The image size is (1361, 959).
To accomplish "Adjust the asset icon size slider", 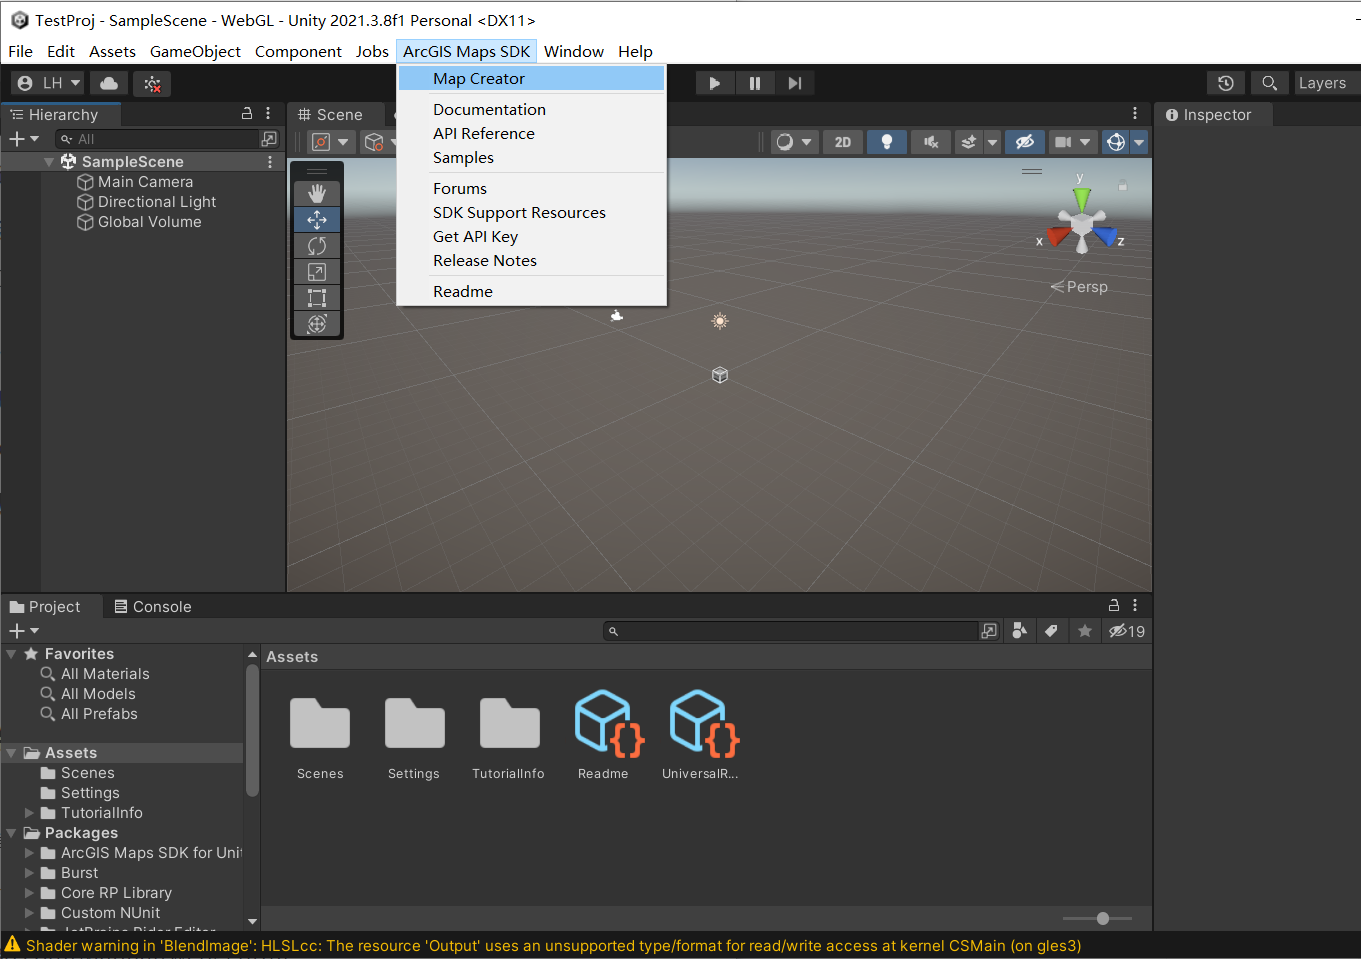I will [x=1102, y=918].
